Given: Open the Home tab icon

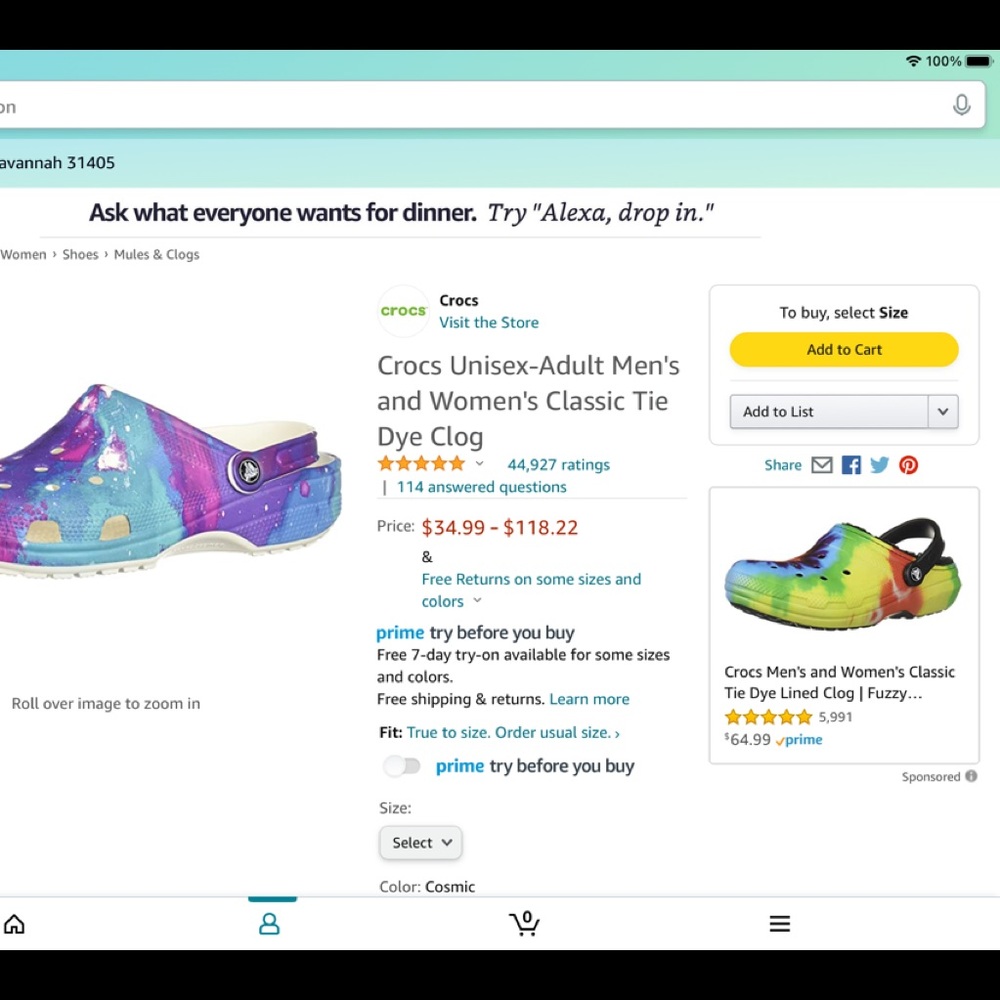Looking at the screenshot, I should click(14, 924).
